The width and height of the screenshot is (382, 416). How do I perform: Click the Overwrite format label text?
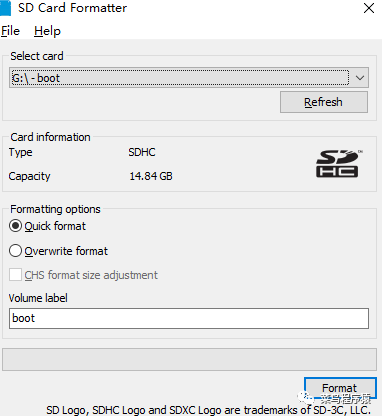(66, 251)
